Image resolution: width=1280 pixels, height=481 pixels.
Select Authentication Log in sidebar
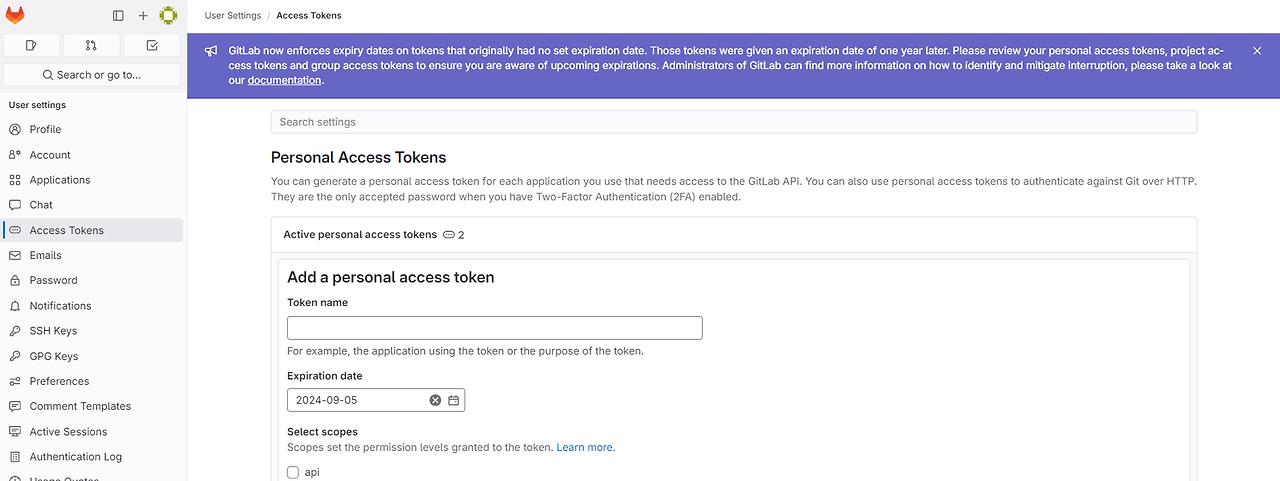pos(92,457)
